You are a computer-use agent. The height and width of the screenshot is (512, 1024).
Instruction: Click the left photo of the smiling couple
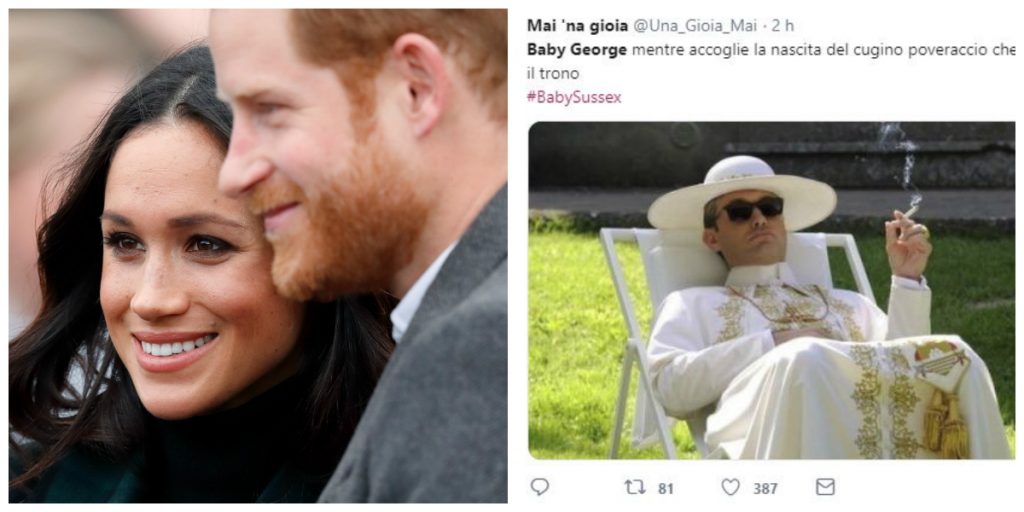click(x=258, y=256)
